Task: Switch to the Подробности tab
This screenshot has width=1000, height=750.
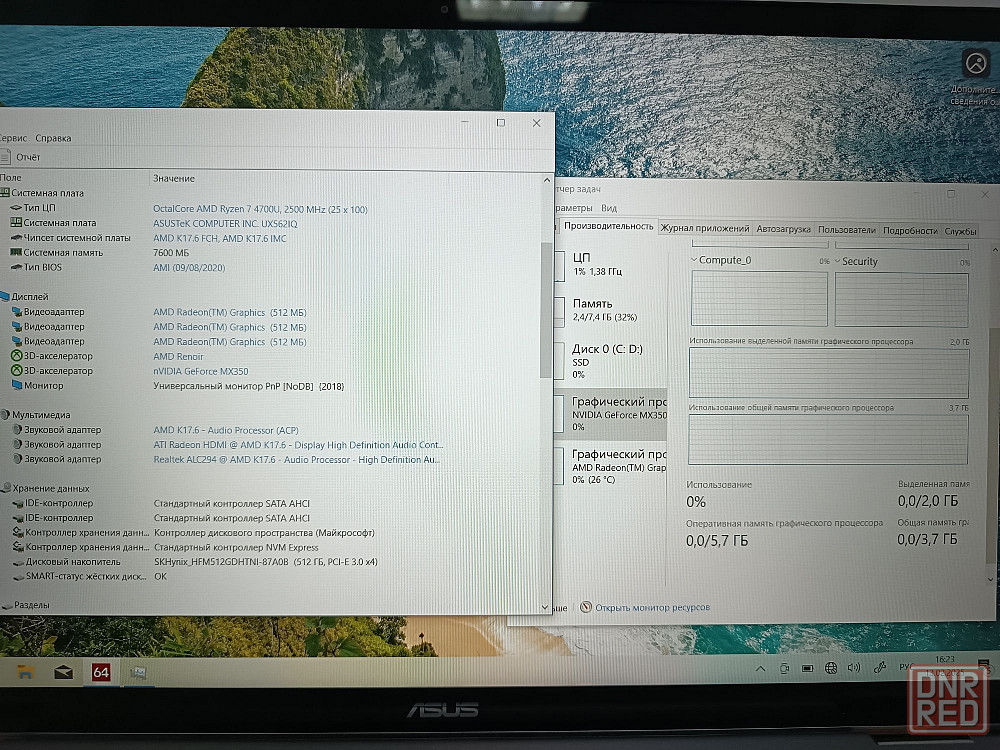Action: pos(910,230)
